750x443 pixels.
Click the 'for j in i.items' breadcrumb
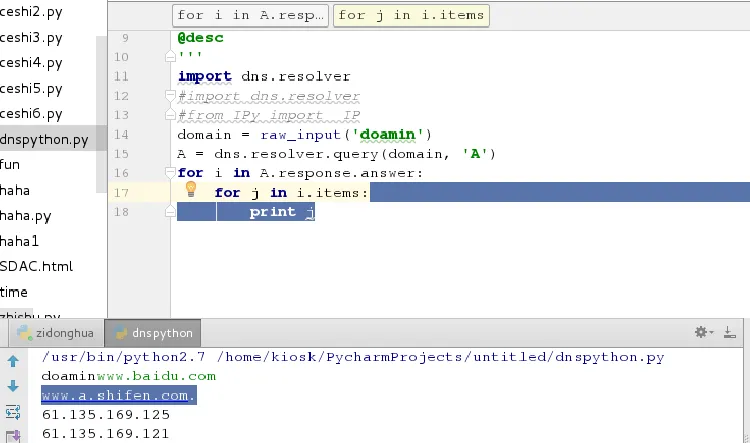tap(411, 15)
